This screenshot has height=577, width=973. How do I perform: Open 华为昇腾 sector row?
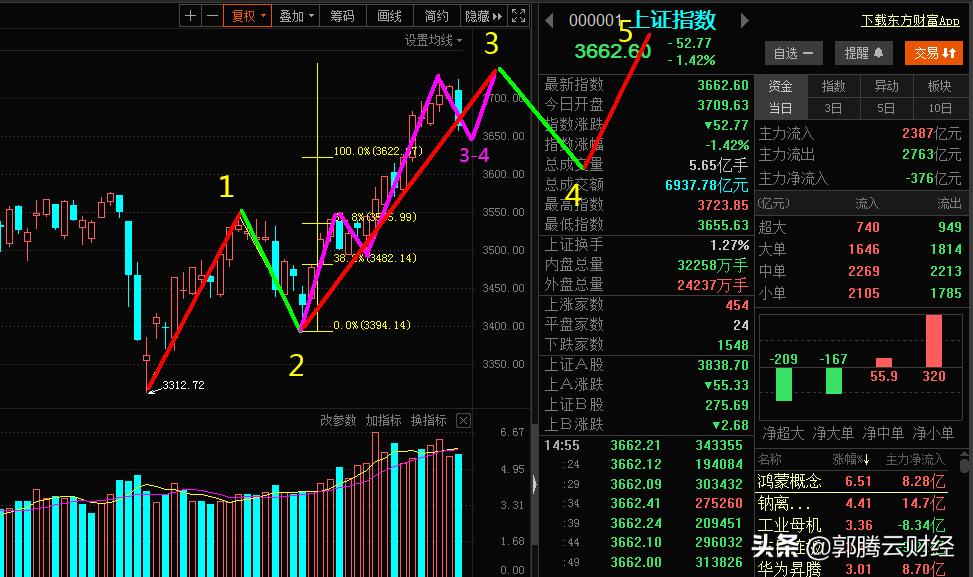click(x=851, y=568)
